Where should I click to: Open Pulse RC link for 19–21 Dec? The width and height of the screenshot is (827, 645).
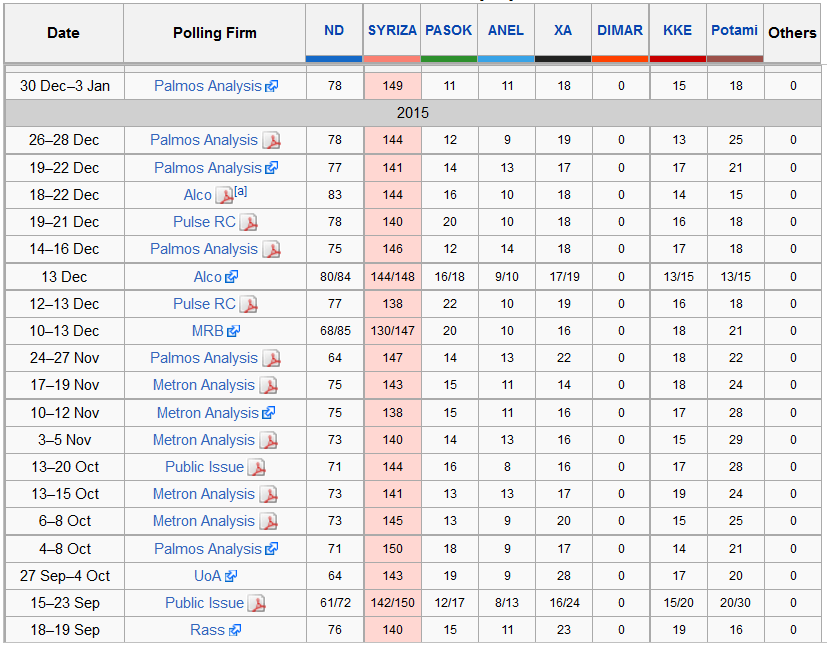(204, 222)
